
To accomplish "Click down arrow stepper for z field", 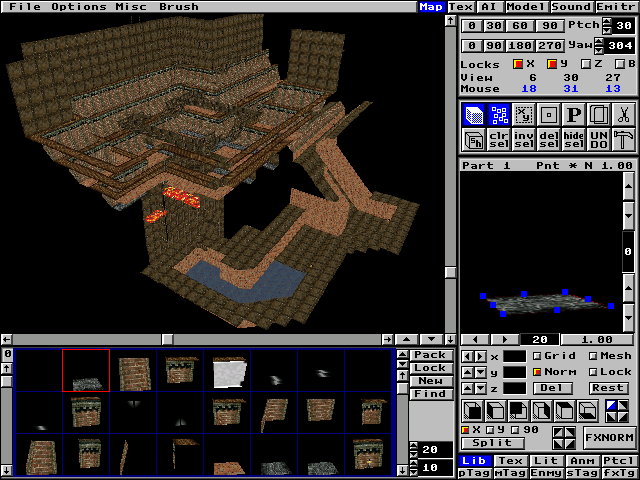I will 481,388.
